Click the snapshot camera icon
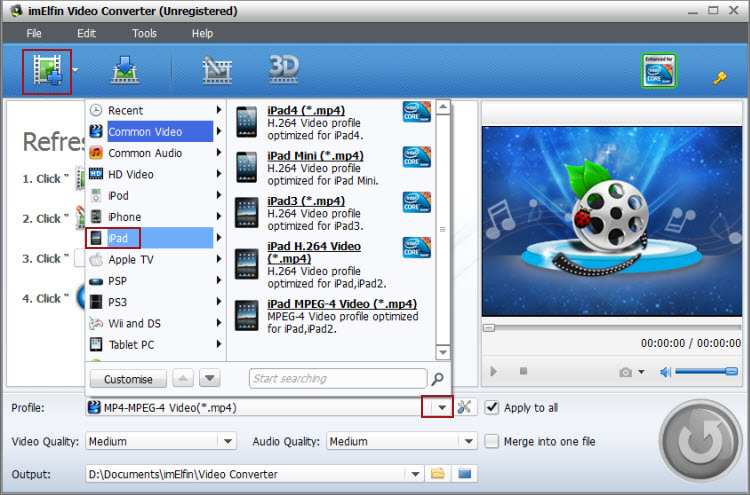 click(625, 372)
